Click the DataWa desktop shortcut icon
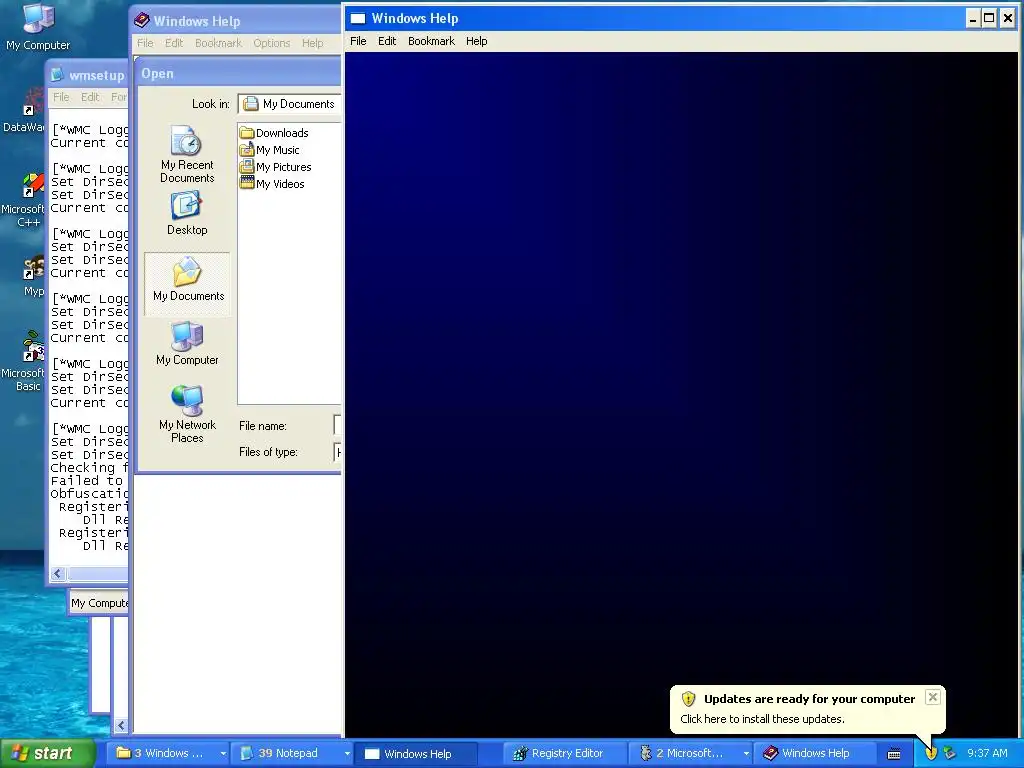The height and width of the screenshot is (768, 1024). coord(24,111)
